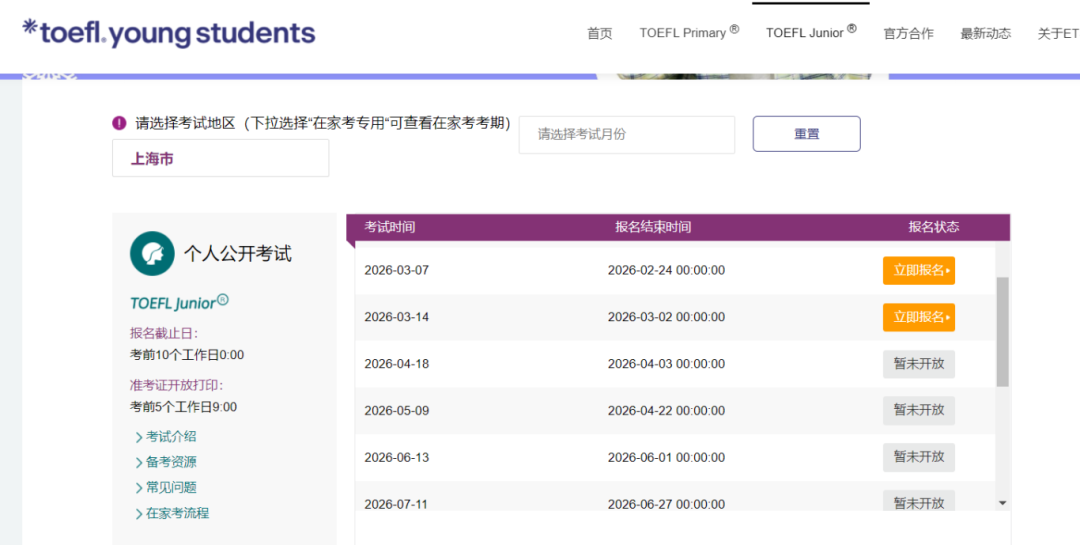Screen dimensions: 1080x545
Task: Open the 常见问题 link
Action: tap(171, 488)
